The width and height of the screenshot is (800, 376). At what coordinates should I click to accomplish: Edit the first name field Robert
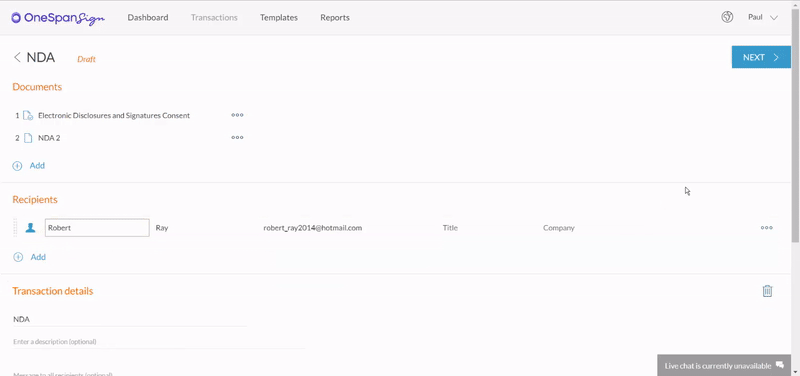click(97, 228)
